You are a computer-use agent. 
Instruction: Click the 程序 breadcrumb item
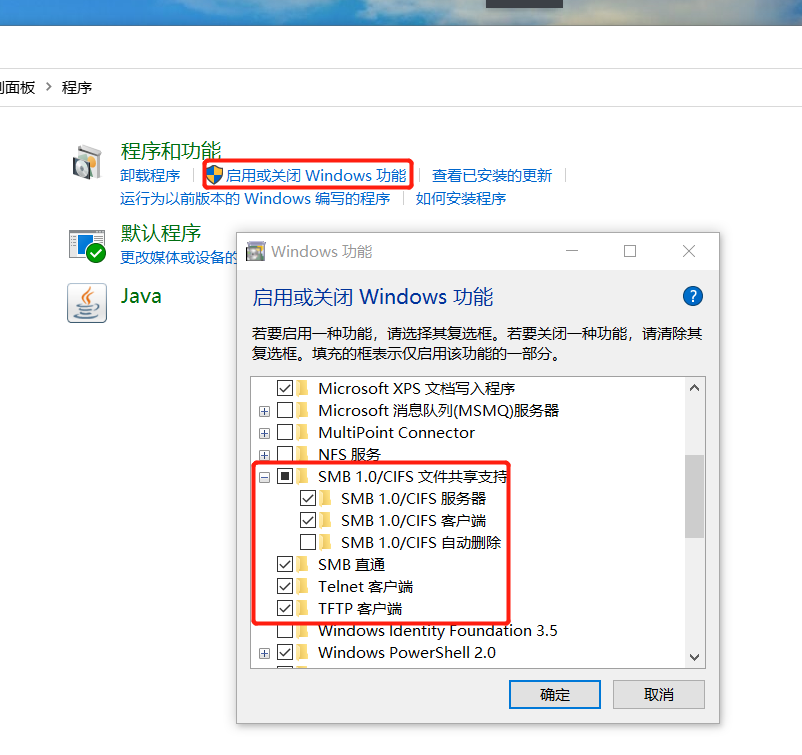(77, 87)
